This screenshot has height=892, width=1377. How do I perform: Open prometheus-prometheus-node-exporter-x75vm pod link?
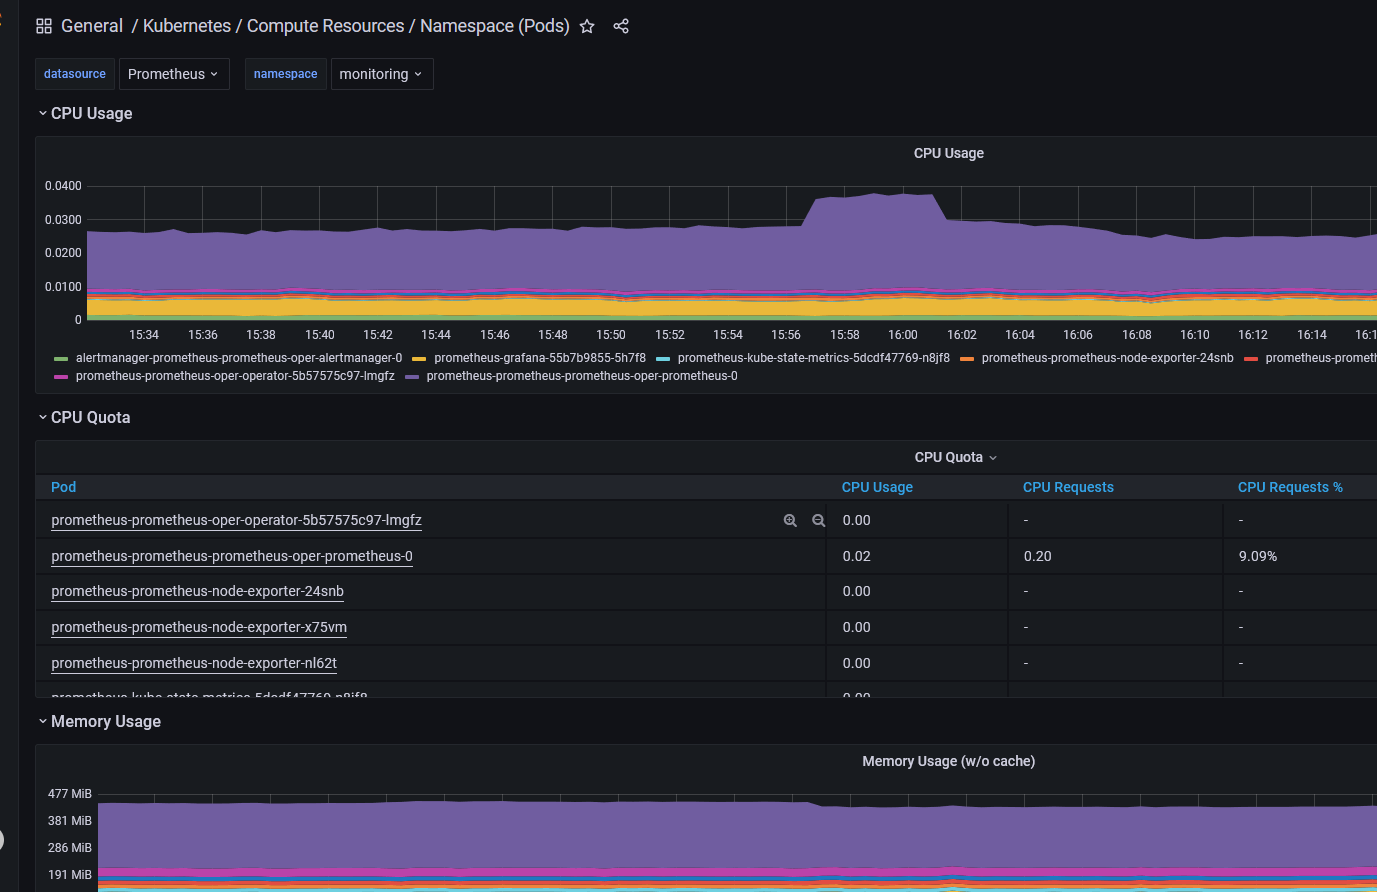click(199, 627)
